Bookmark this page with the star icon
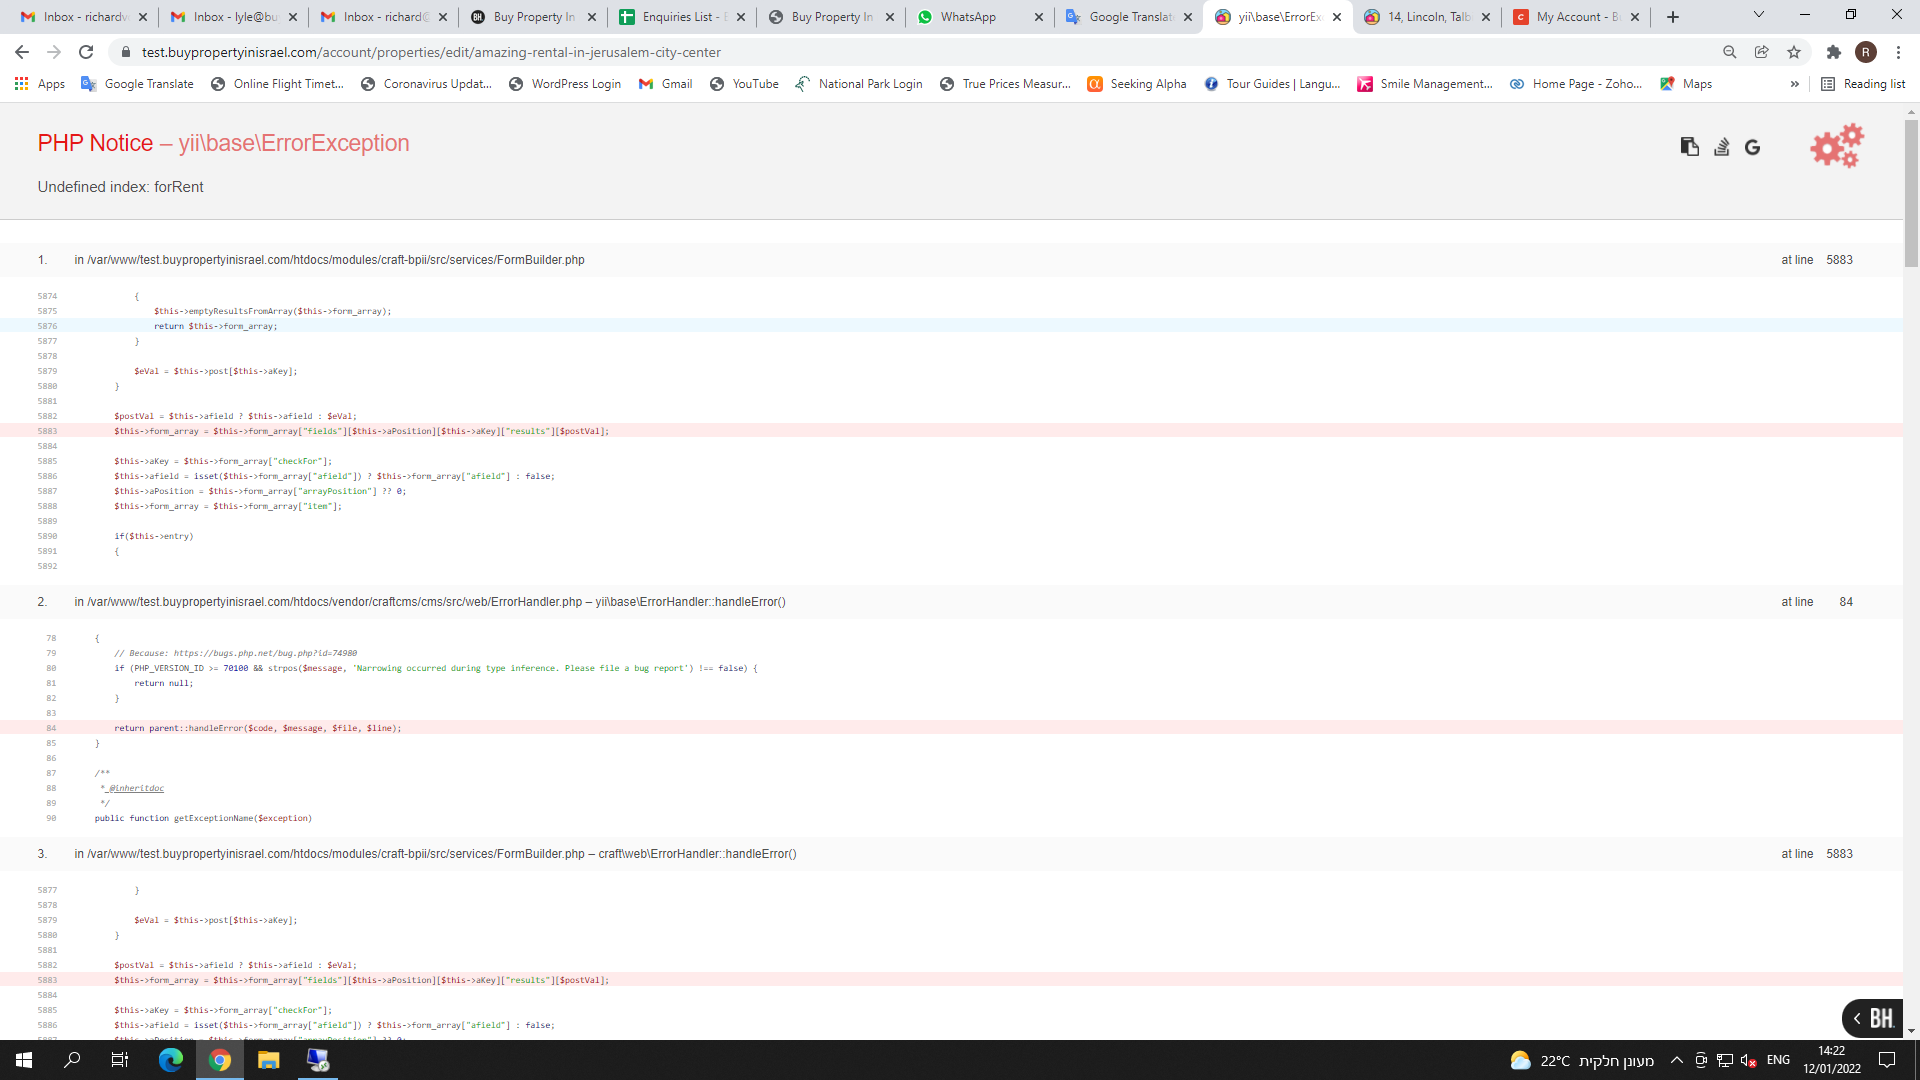 coord(1794,52)
